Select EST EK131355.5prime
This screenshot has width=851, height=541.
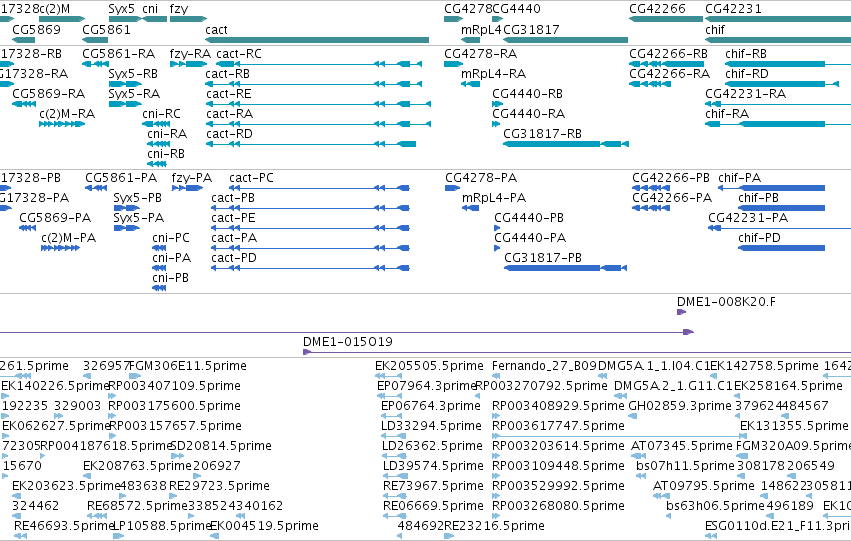click(744, 436)
